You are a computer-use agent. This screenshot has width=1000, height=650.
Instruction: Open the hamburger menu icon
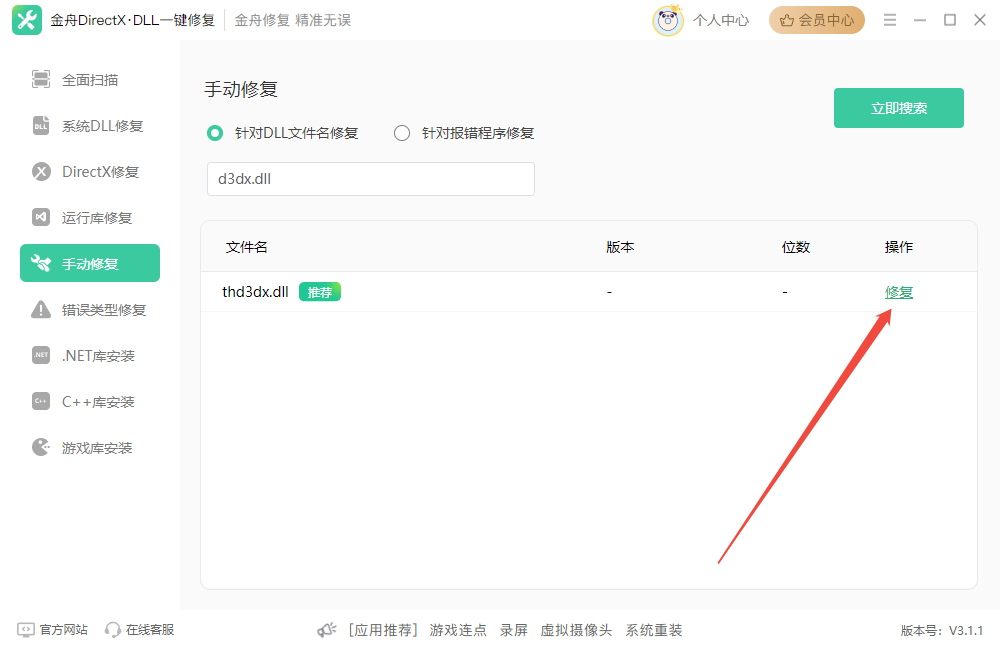[890, 20]
